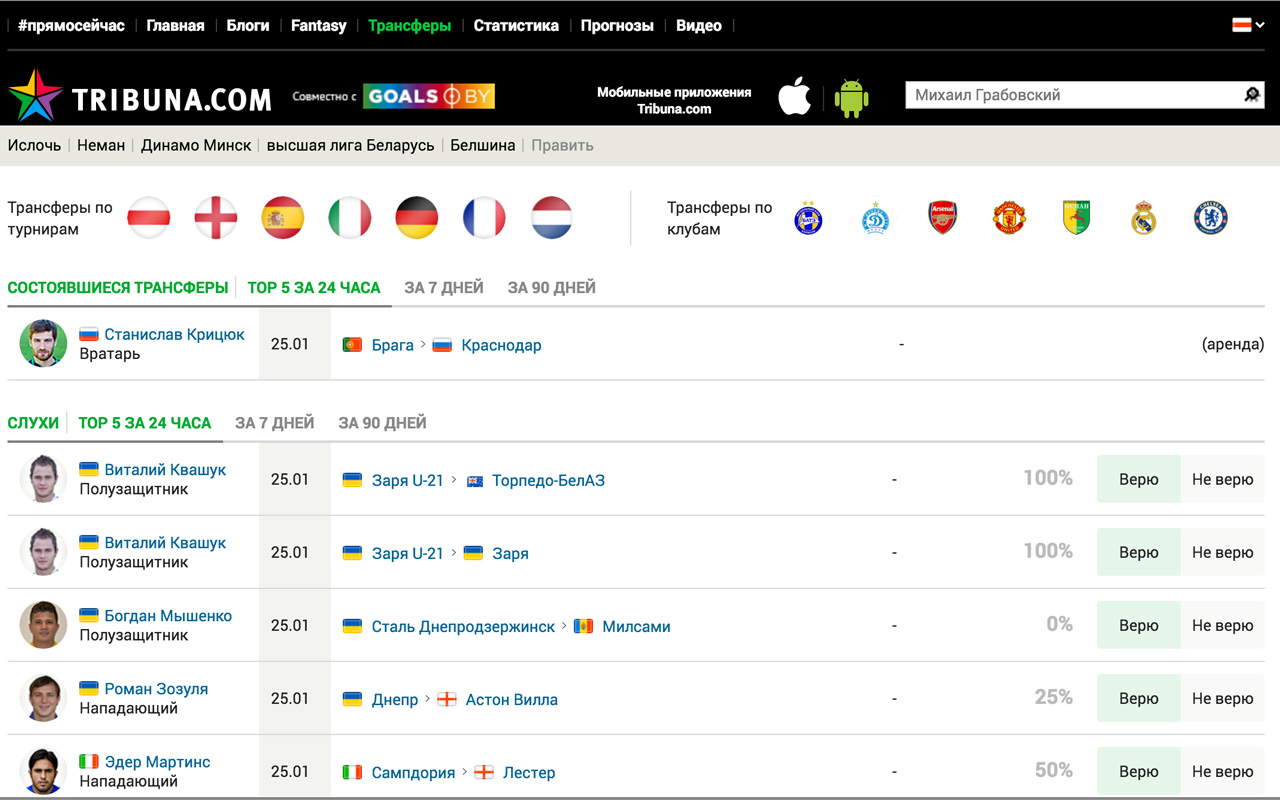Image resolution: width=1280 pixels, height=800 pixels.
Task: Open Прогнозы in top menu
Action: (617, 26)
